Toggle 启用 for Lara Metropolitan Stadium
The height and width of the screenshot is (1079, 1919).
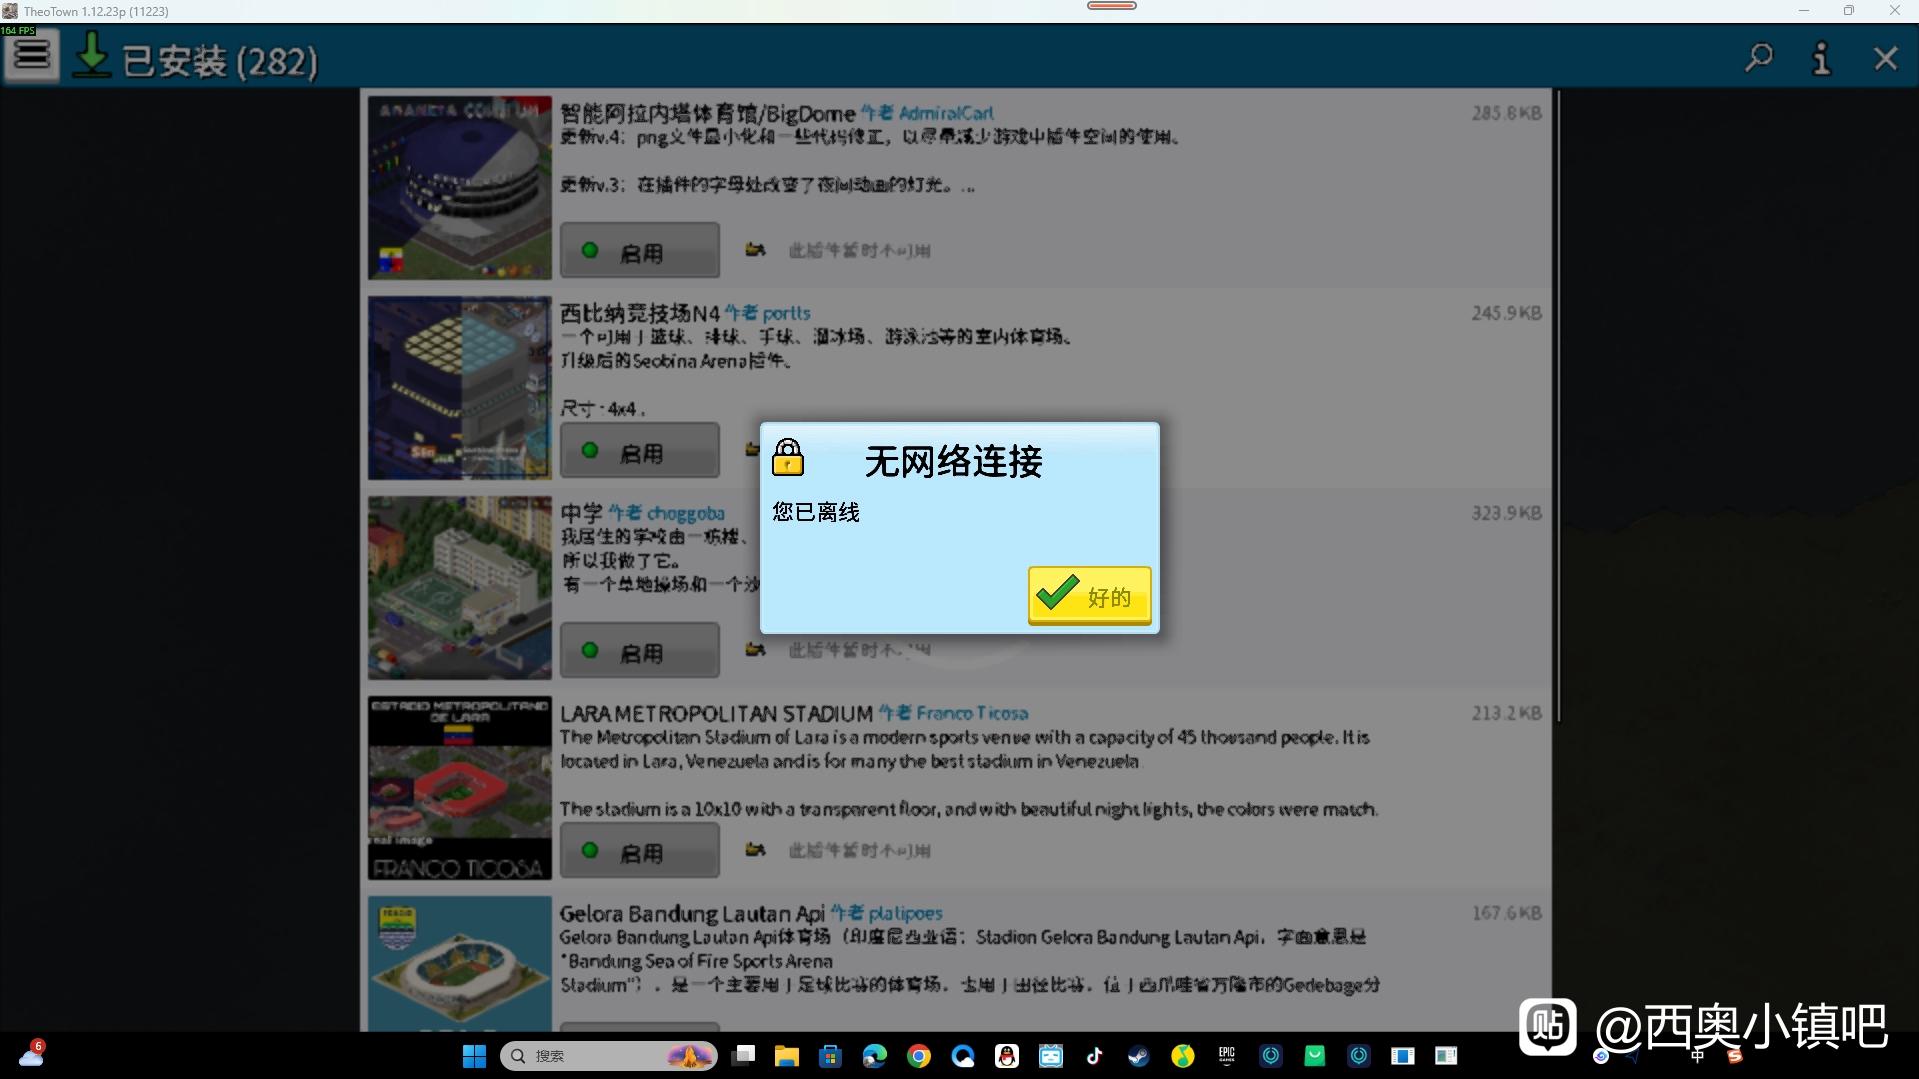pyautogui.click(x=639, y=851)
